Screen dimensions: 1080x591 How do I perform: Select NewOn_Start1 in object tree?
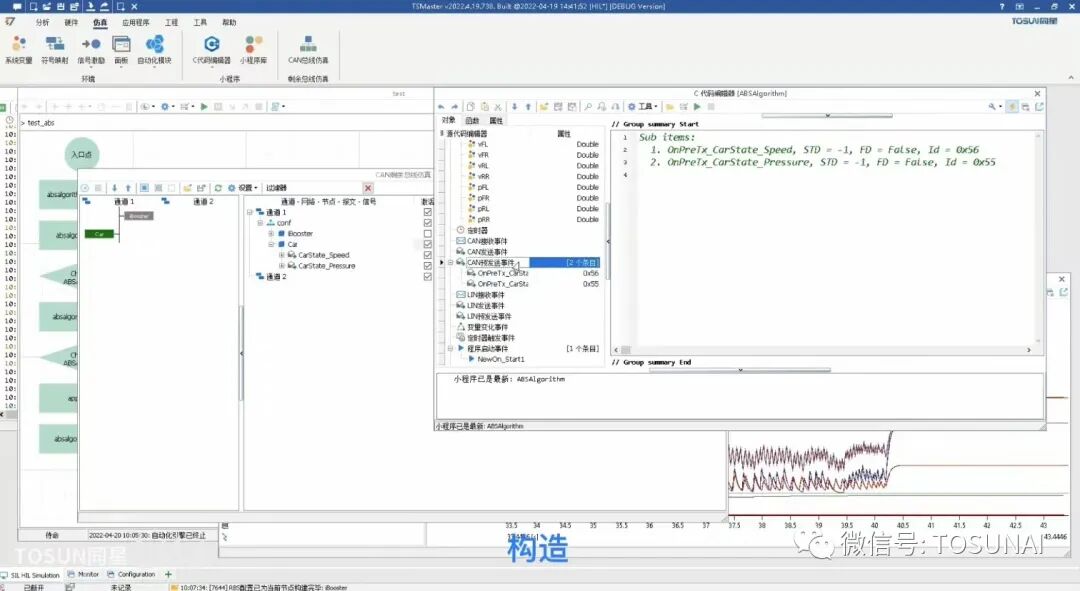(x=501, y=360)
